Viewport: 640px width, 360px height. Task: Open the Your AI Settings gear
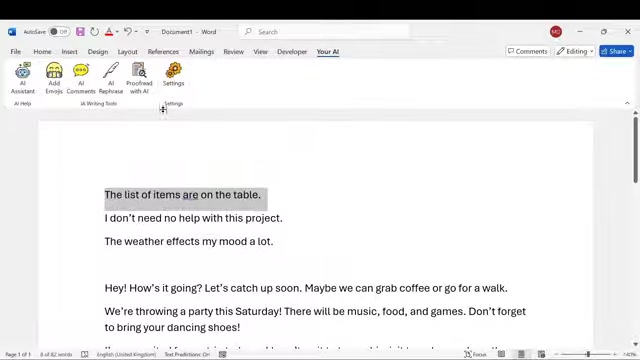[173, 74]
